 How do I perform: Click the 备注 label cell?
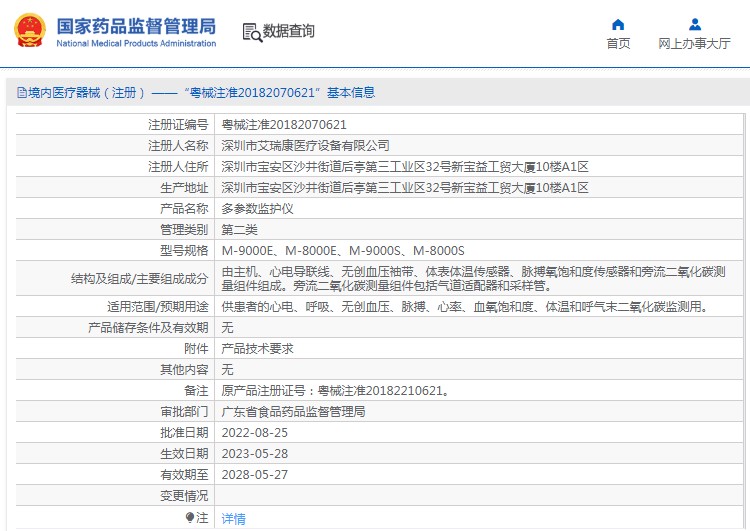[115, 391]
